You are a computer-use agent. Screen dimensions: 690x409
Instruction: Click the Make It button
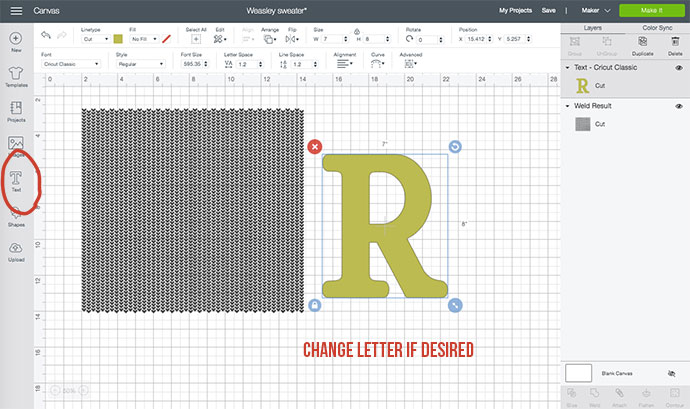click(x=652, y=11)
